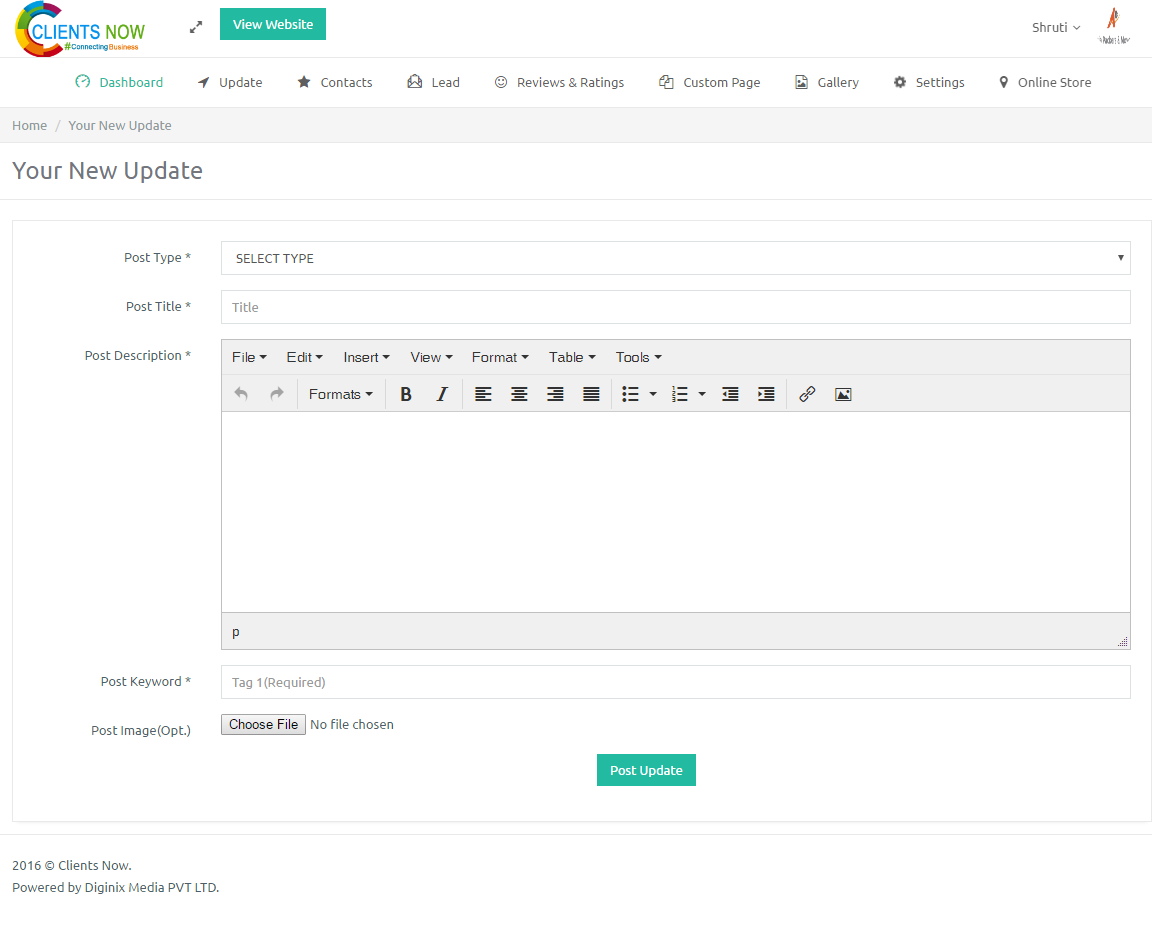The width and height of the screenshot is (1152, 938).
Task: Open the Custom Page navigation link
Action: pos(710,82)
